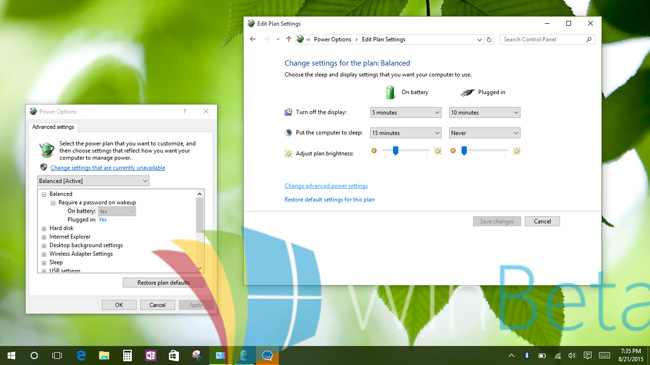The width and height of the screenshot is (650, 365).
Task: Open the orange chat bubble taskbar app
Action: click(x=267, y=355)
